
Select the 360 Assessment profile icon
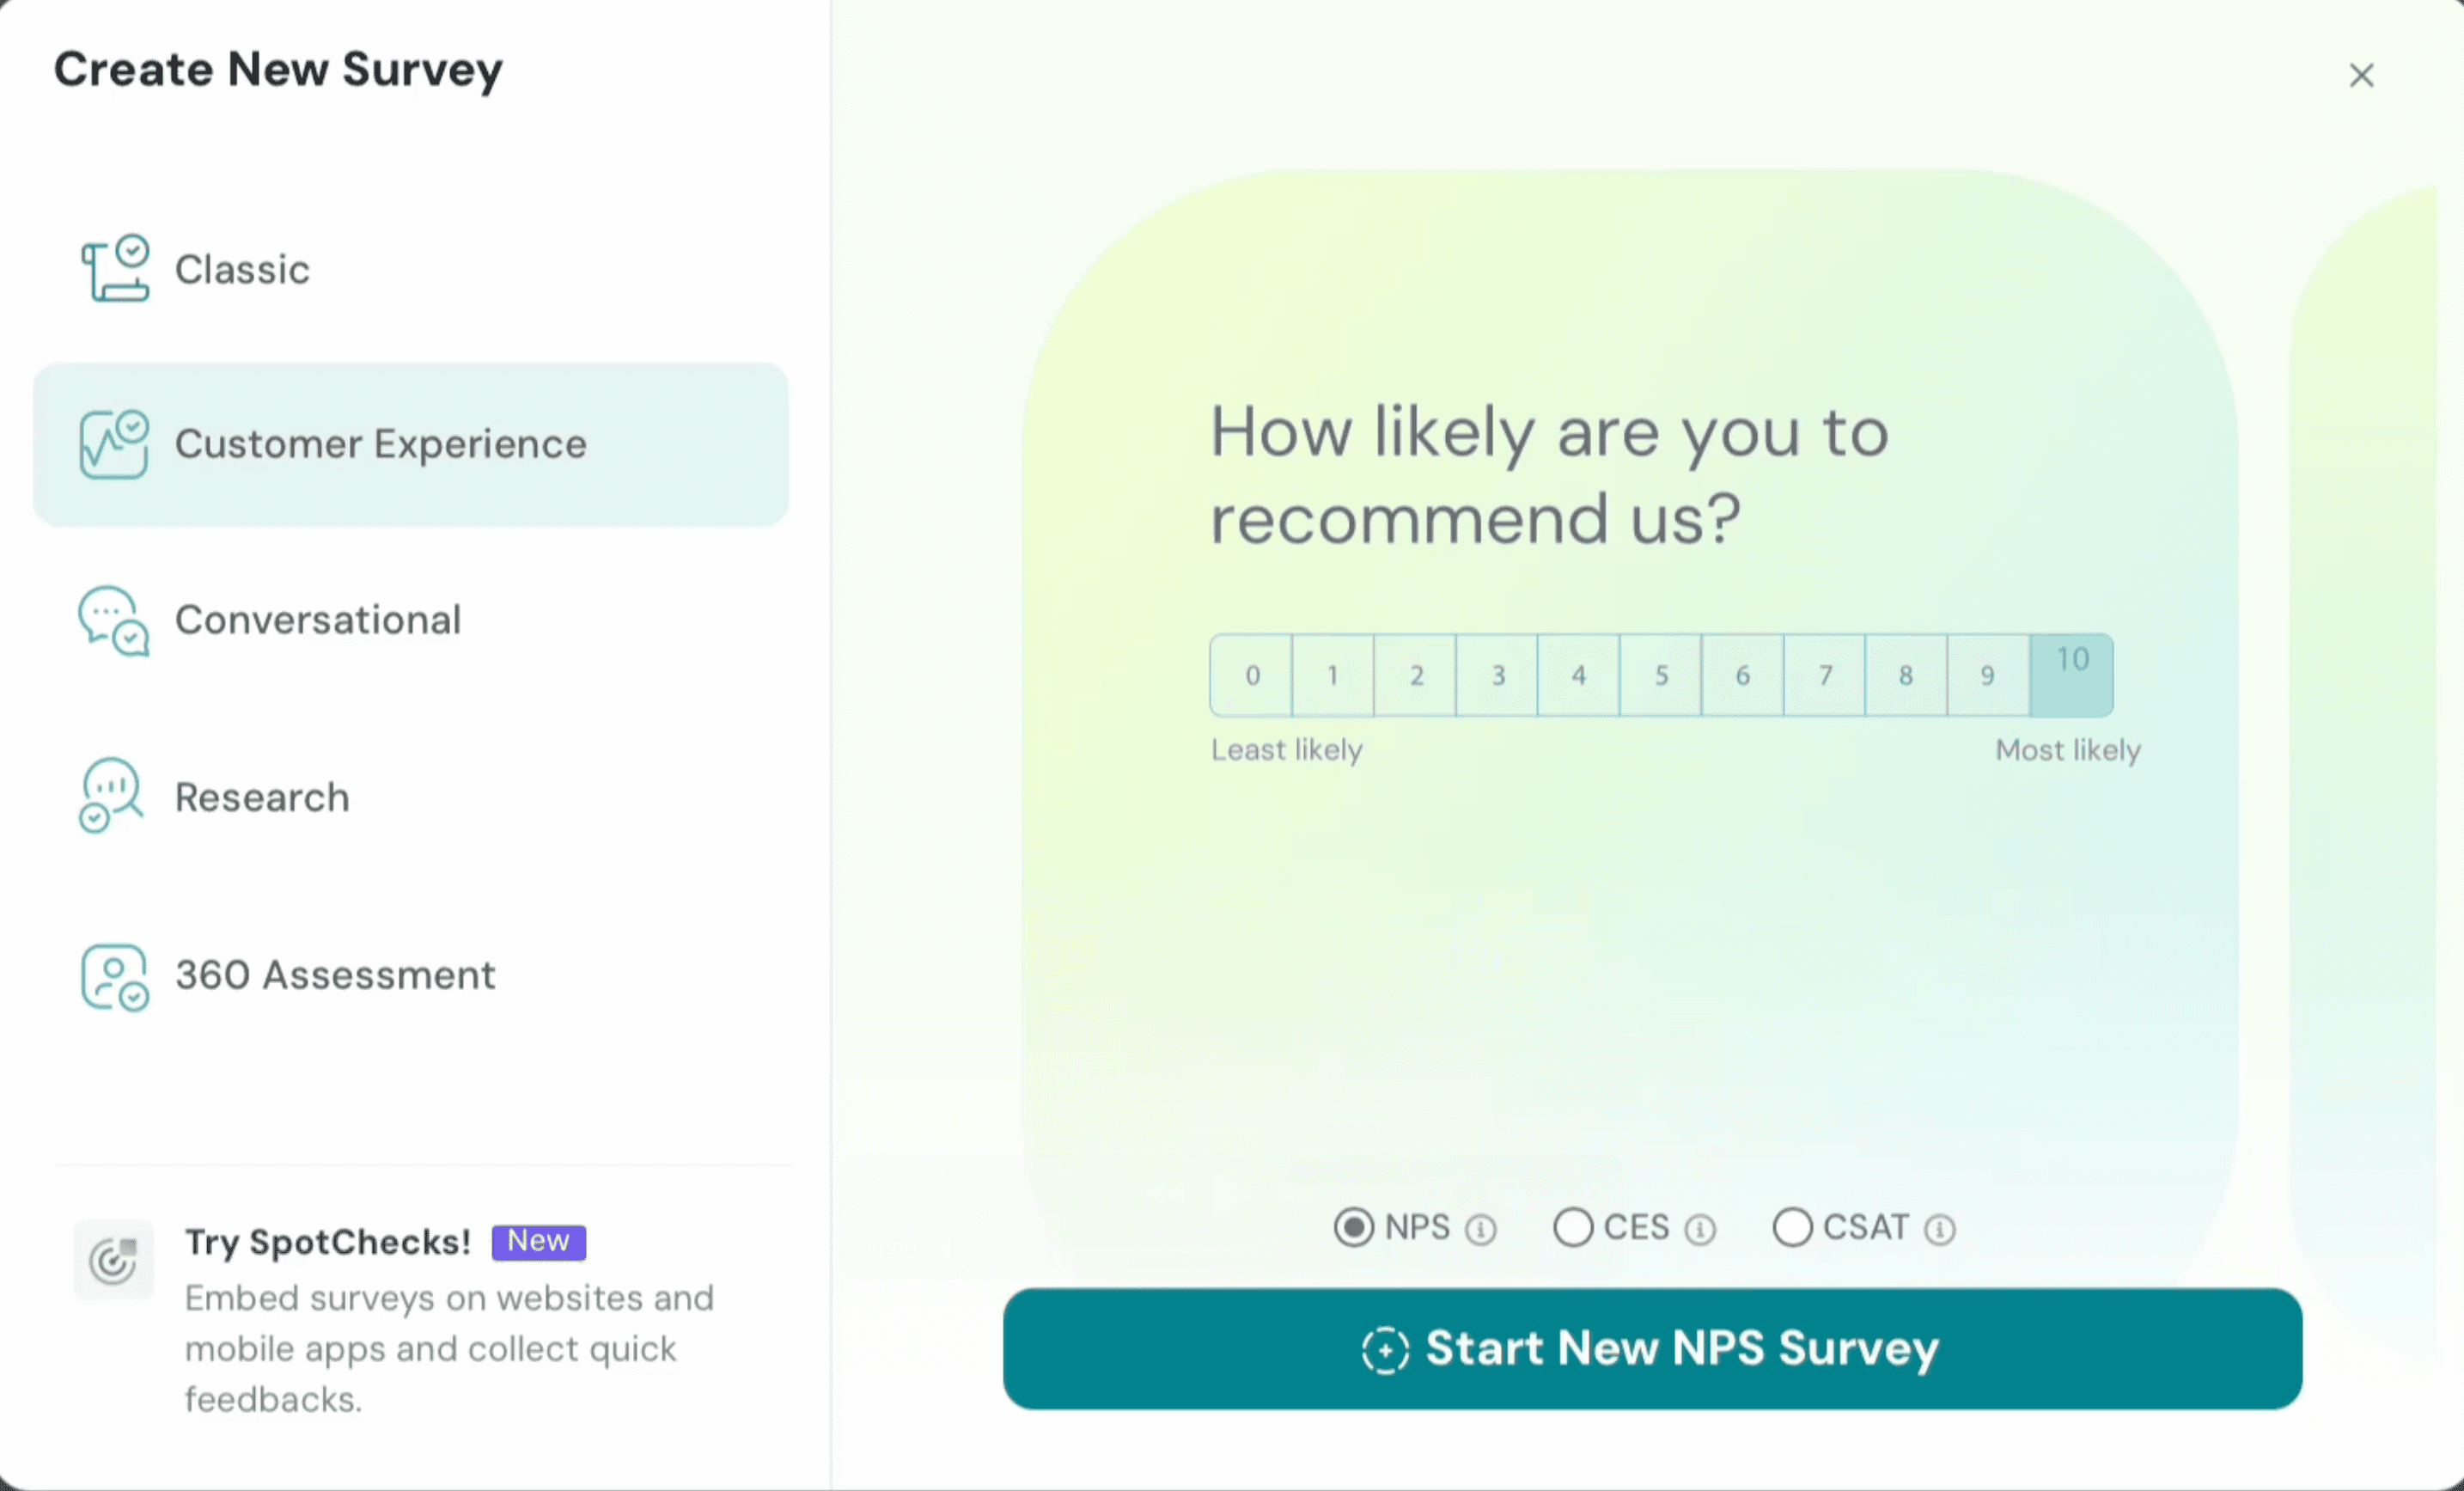point(113,976)
